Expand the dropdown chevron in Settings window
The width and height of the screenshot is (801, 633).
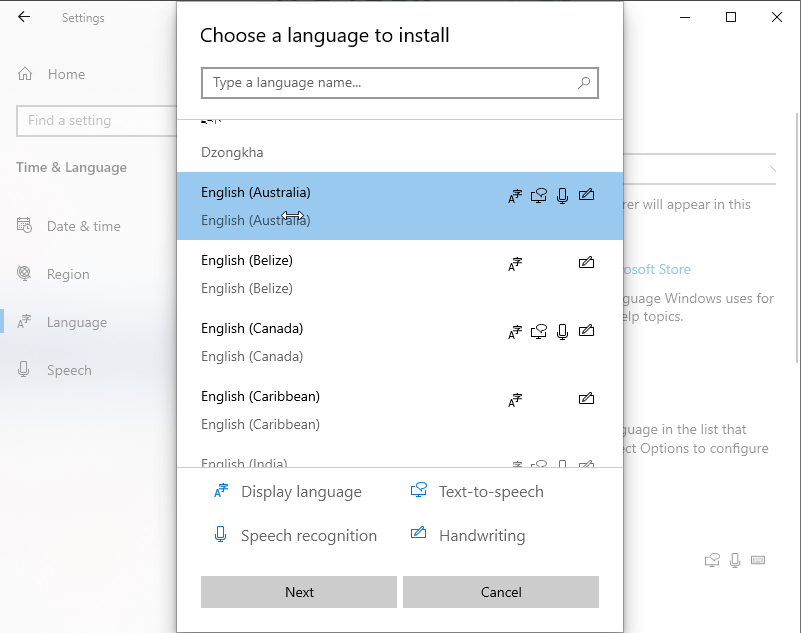[772, 169]
